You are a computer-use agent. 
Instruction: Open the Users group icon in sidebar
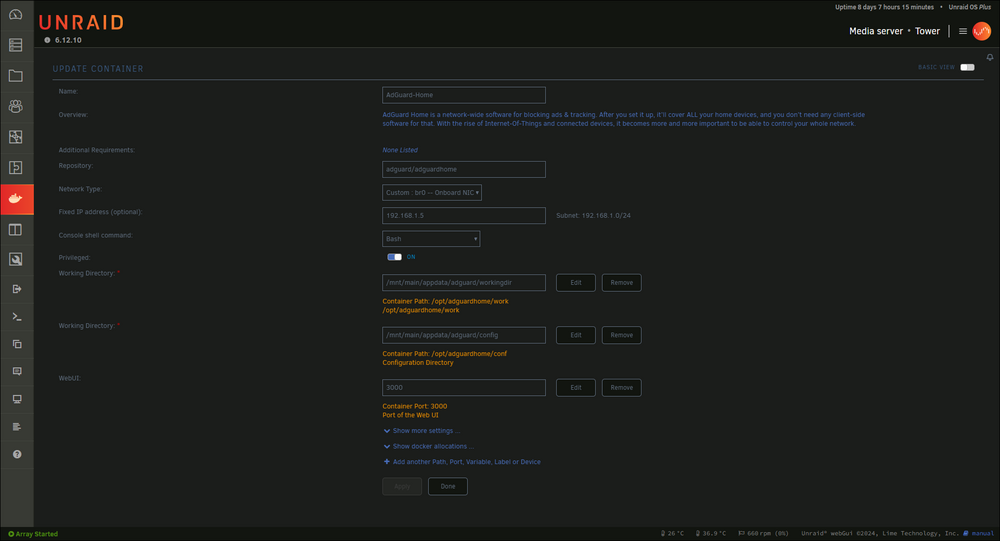tap(16, 106)
